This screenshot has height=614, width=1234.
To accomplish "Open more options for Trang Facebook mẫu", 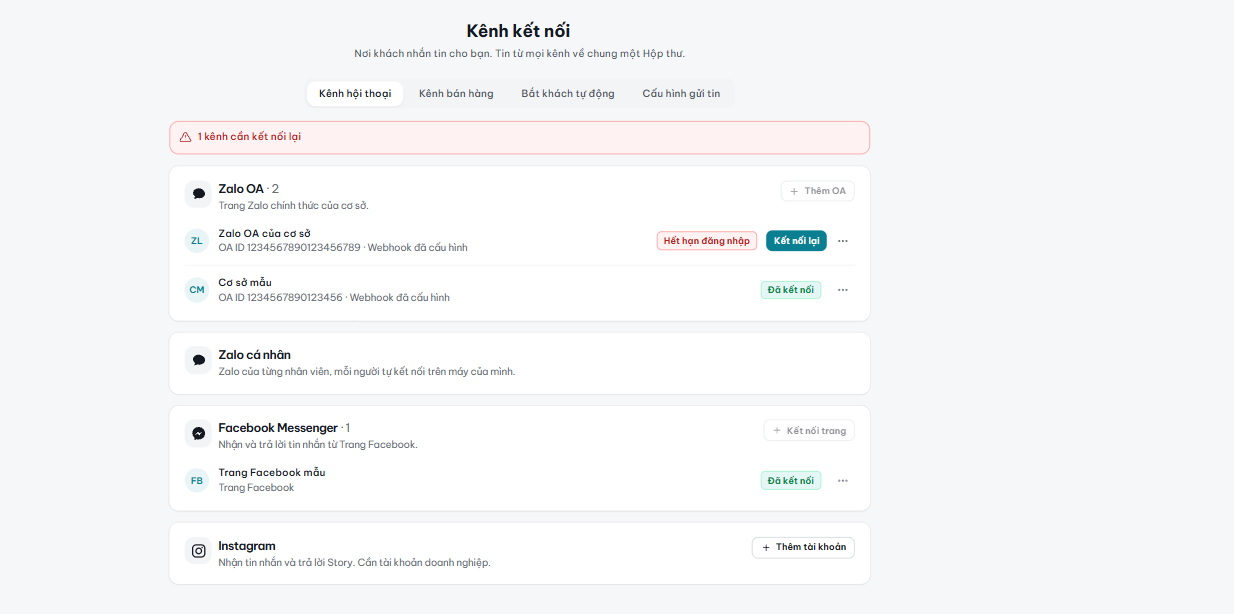I will click(x=843, y=481).
